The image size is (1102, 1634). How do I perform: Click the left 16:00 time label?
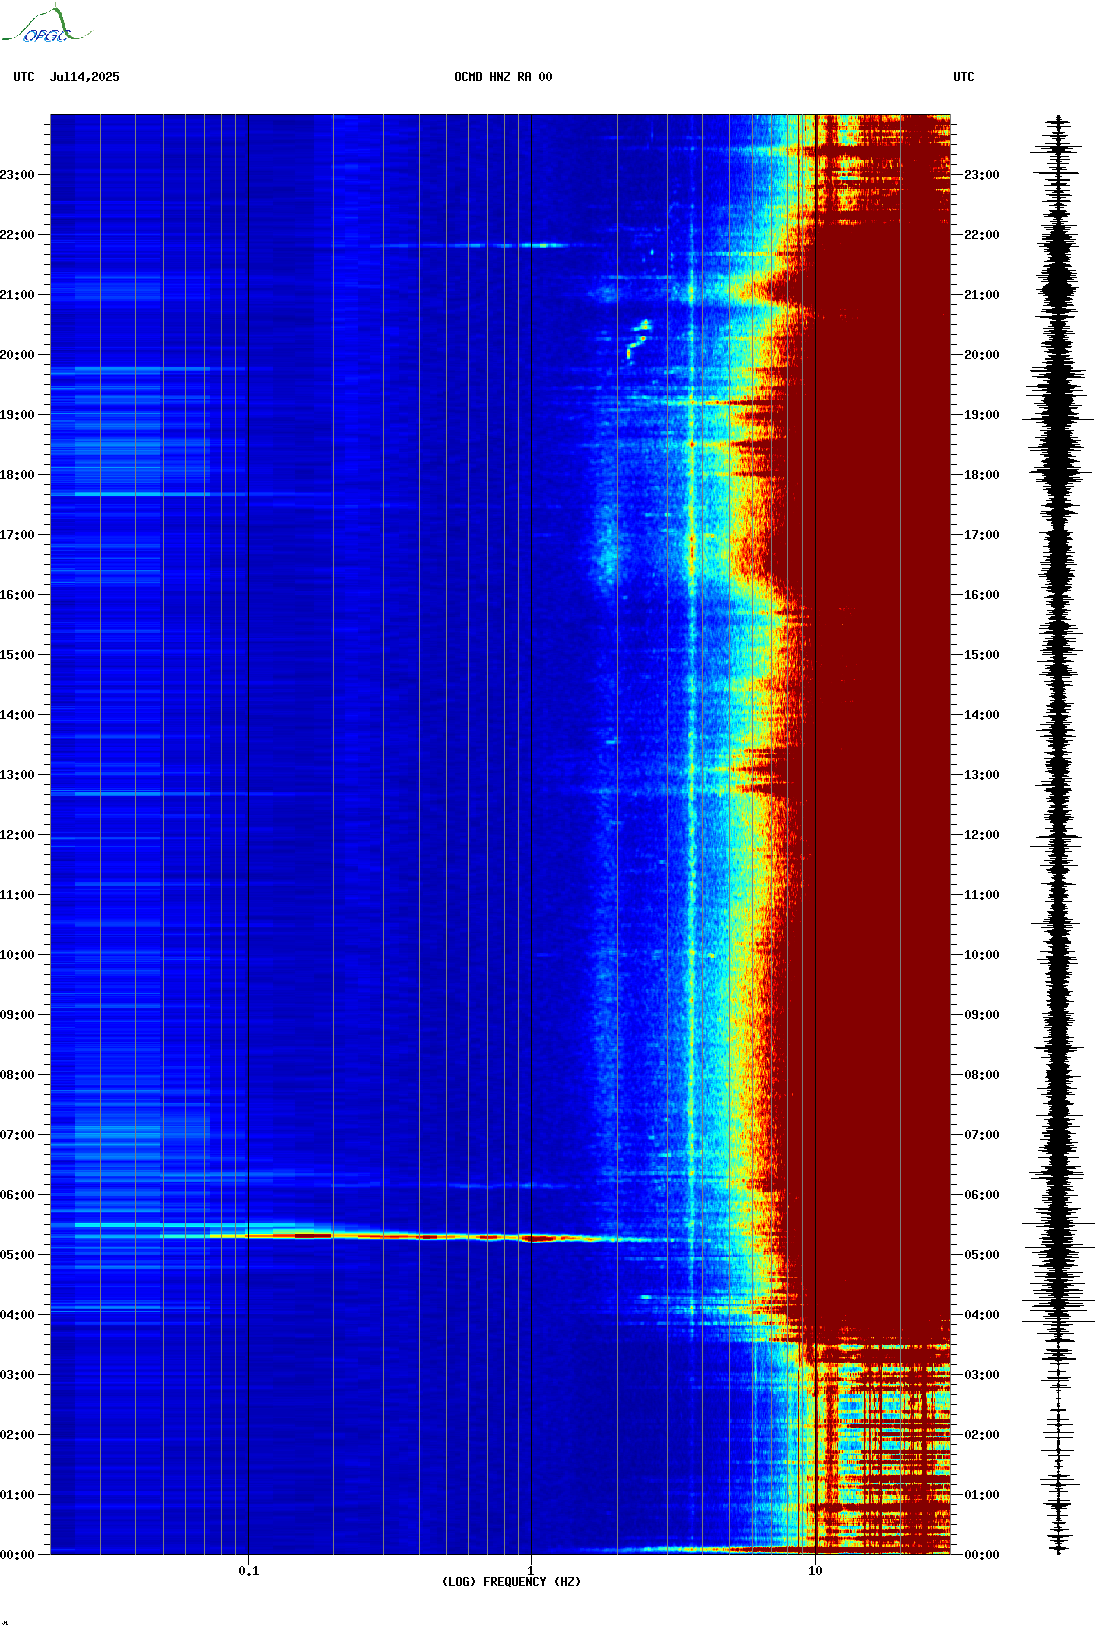click(17, 595)
